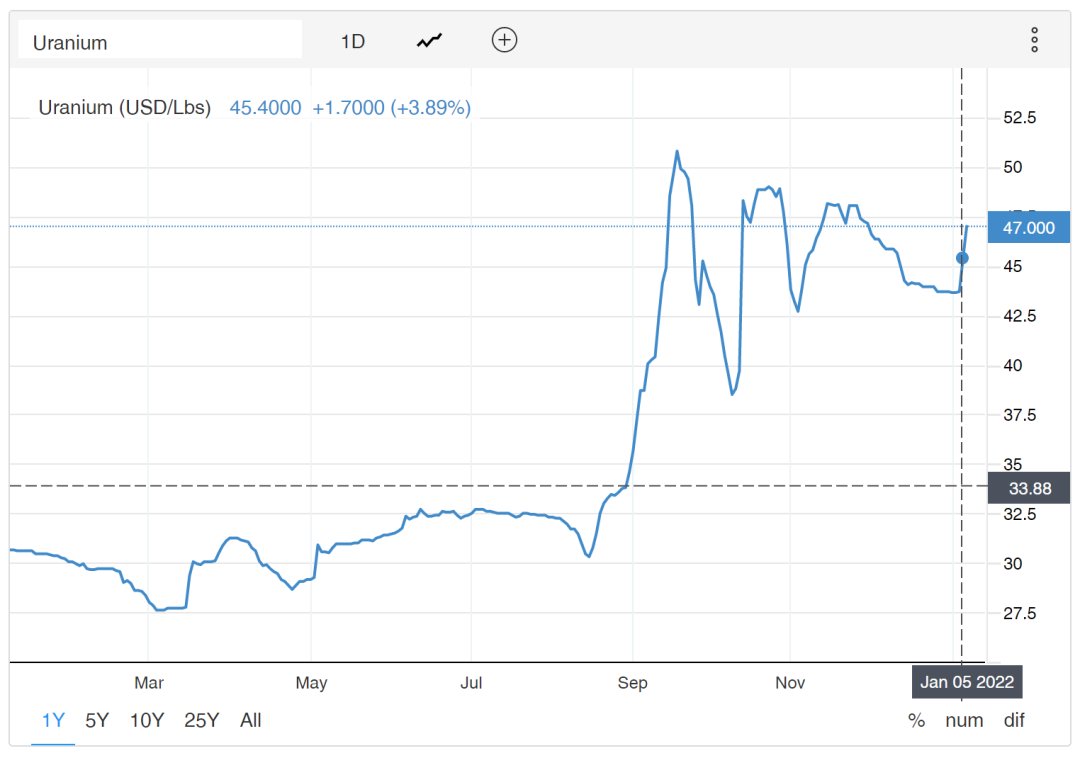The width and height of the screenshot is (1080, 758).
Task: Click the Sep x-axis label
Action: pyautogui.click(x=632, y=683)
